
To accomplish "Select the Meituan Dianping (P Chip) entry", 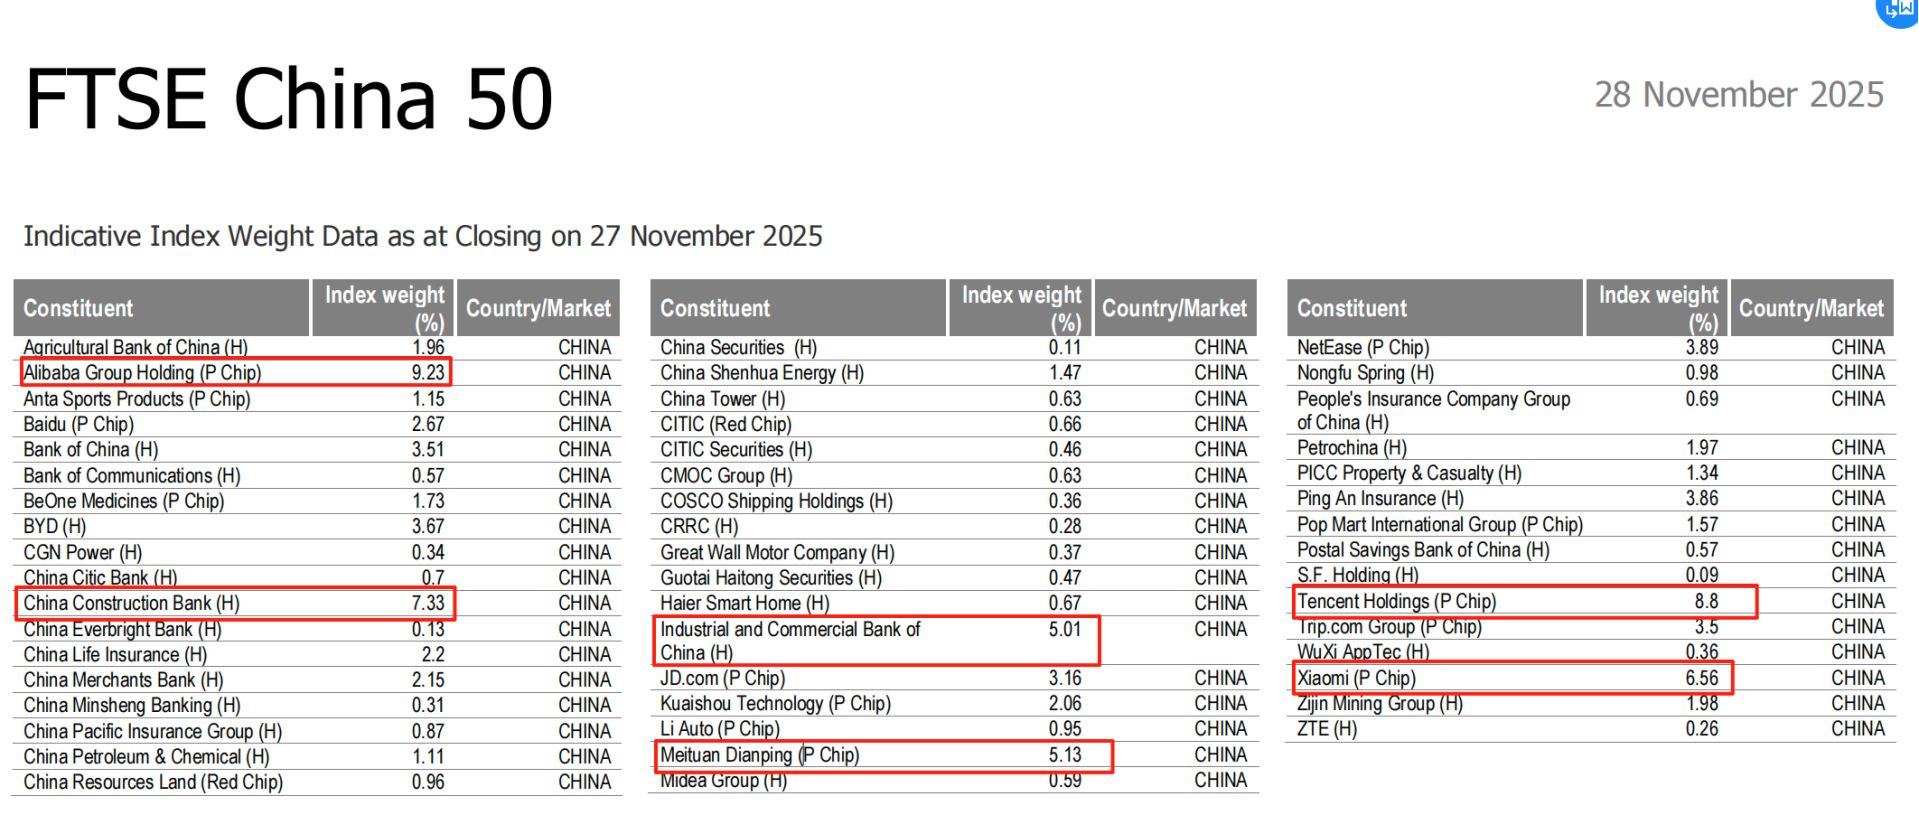I will [x=759, y=755].
